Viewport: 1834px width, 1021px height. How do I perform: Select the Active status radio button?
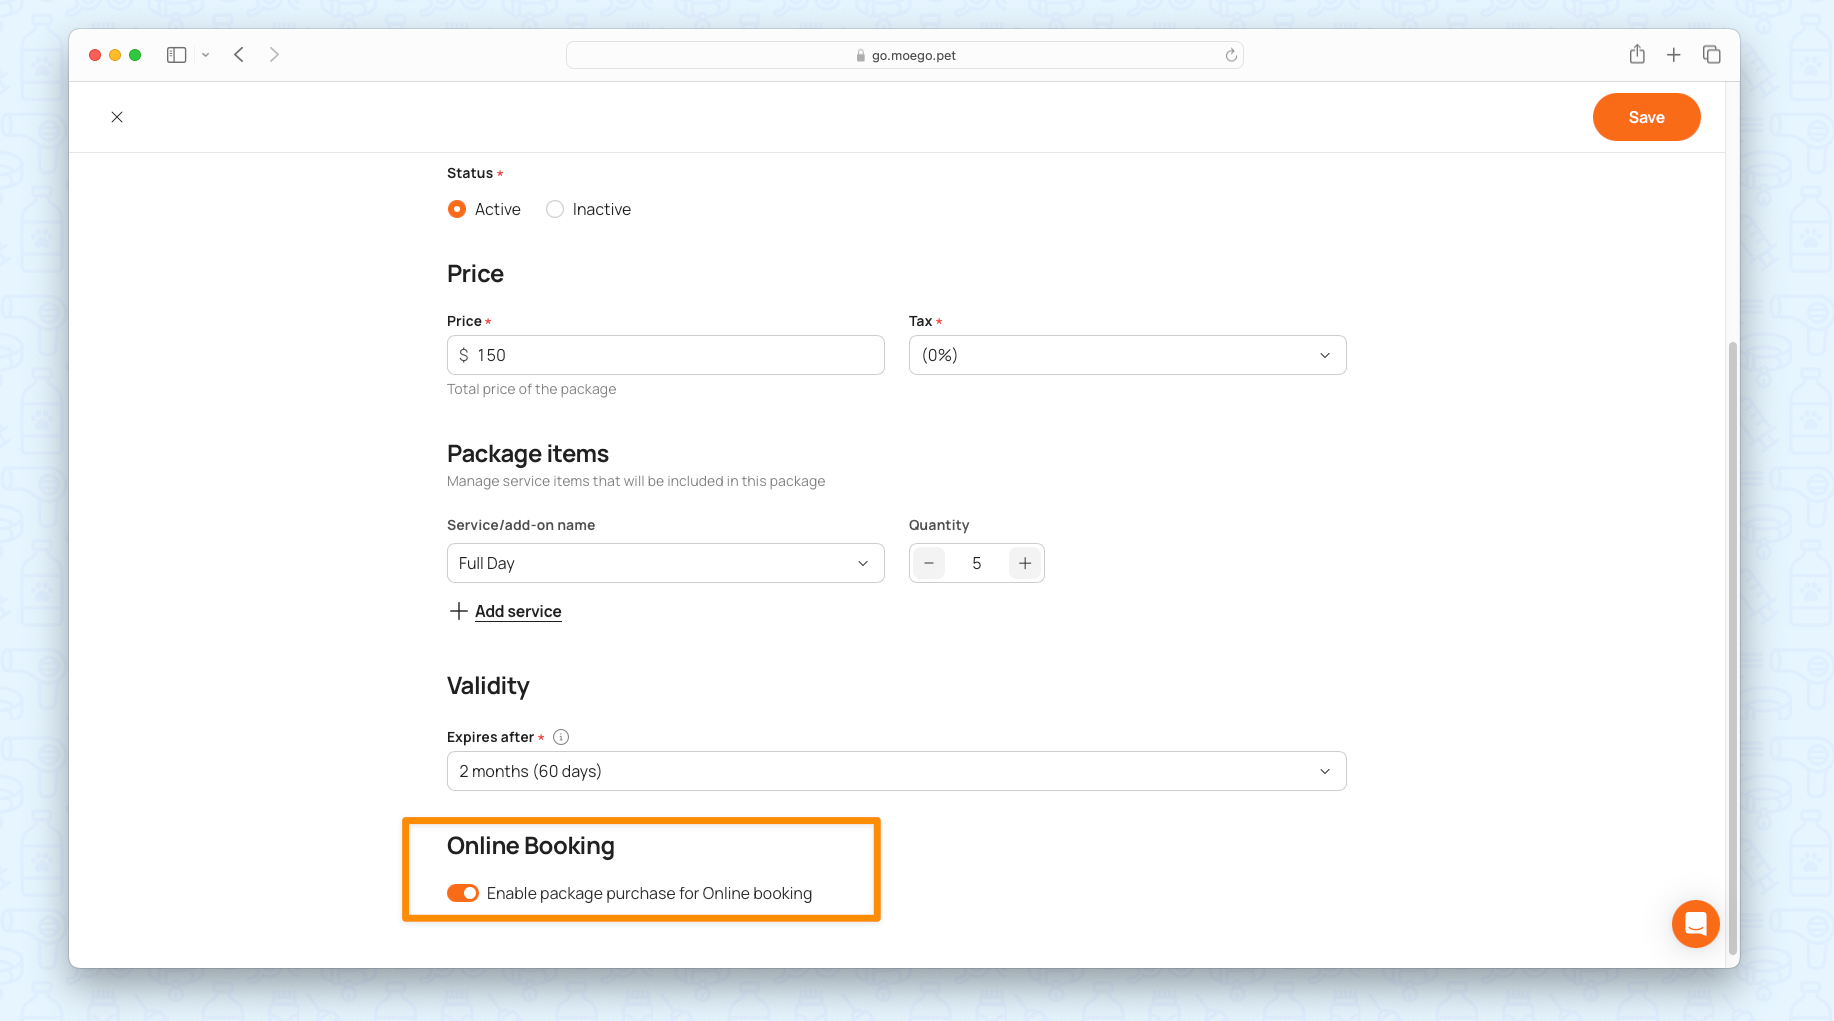tap(457, 209)
